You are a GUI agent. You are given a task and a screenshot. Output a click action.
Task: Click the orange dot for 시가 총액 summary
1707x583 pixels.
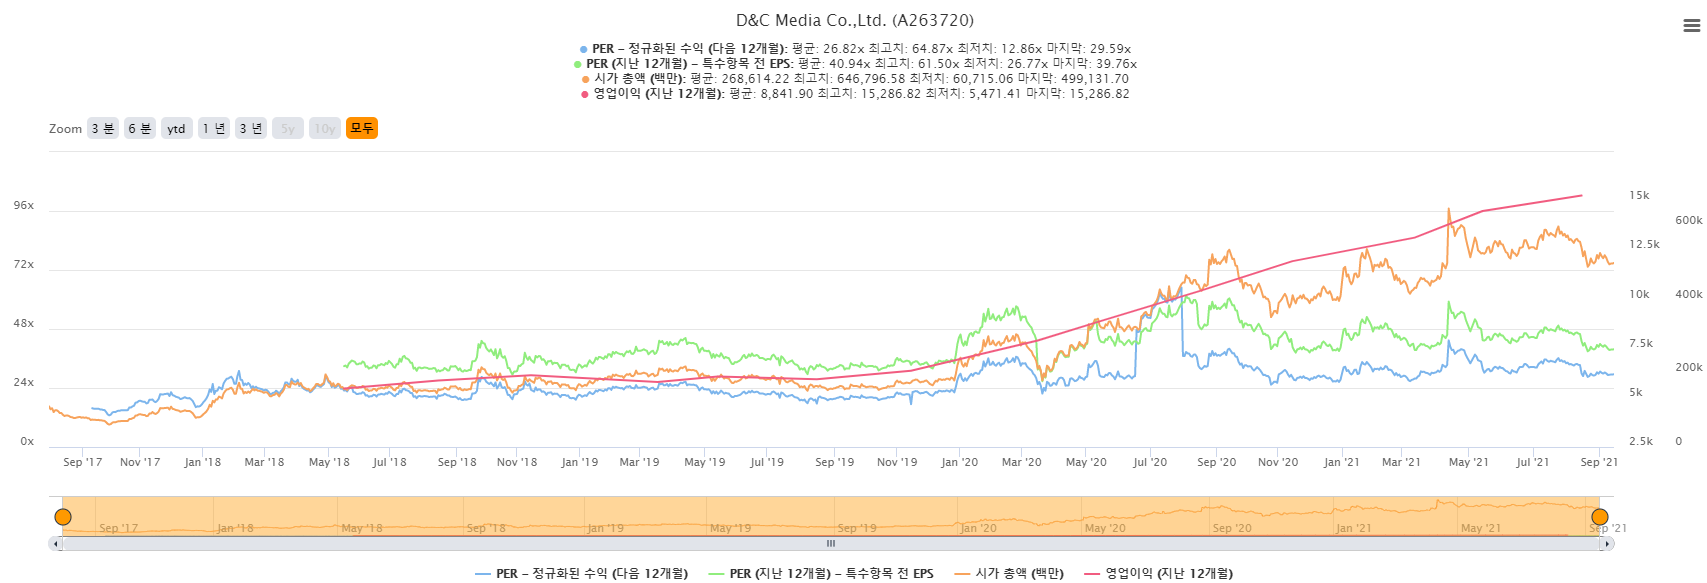tap(586, 79)
